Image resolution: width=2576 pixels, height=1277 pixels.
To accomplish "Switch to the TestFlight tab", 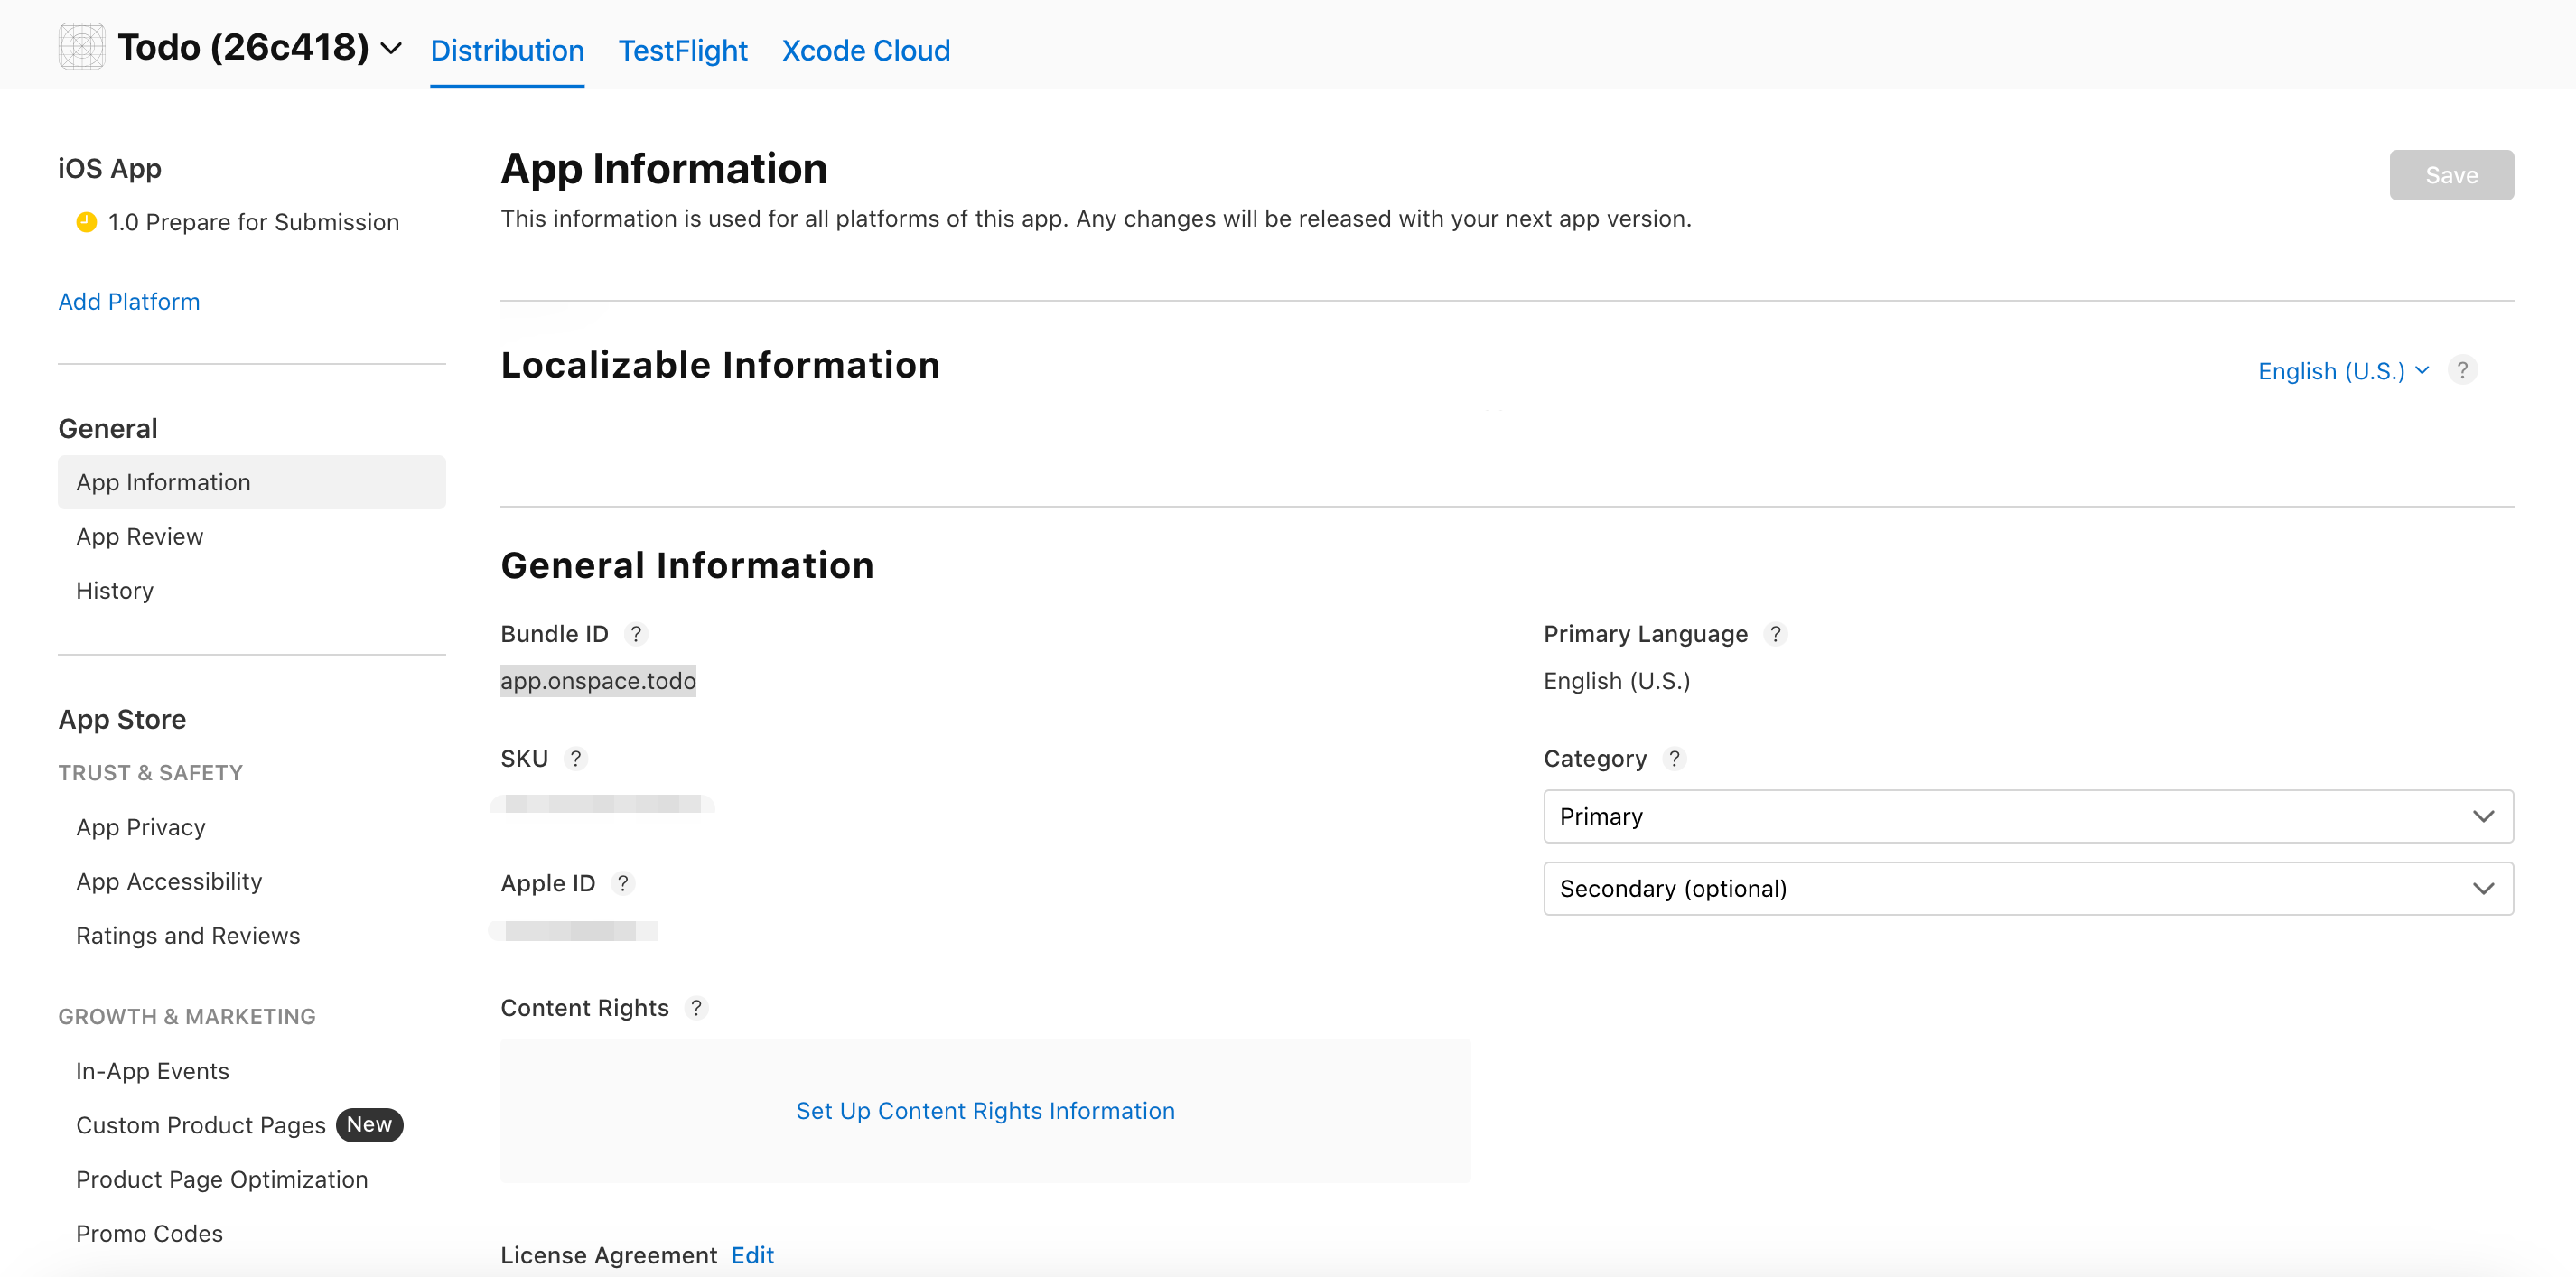I will coord(682,50).
